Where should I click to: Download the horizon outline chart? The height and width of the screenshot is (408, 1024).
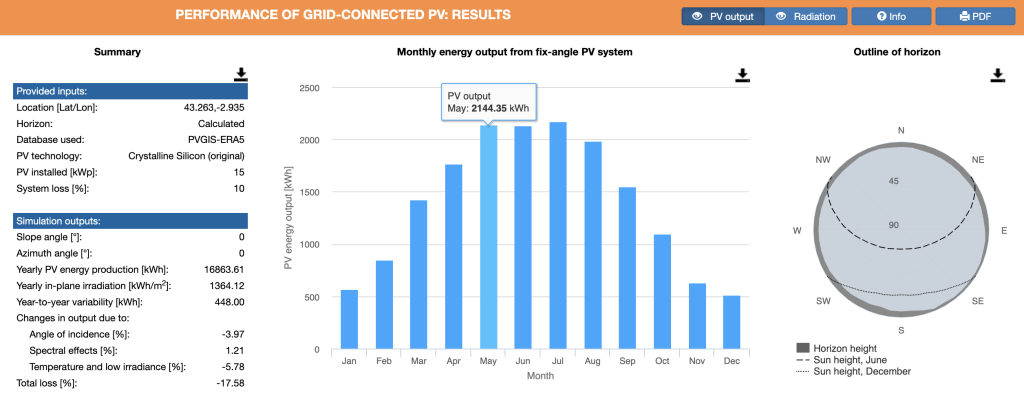pyautogui.click(x=997, y=75)
